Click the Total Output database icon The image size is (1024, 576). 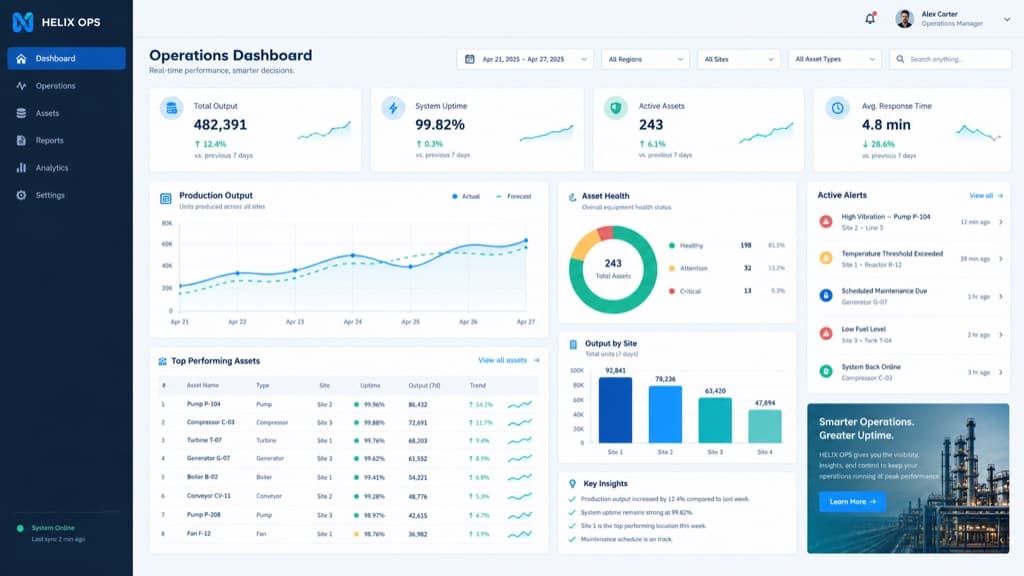tap(172, 108)
